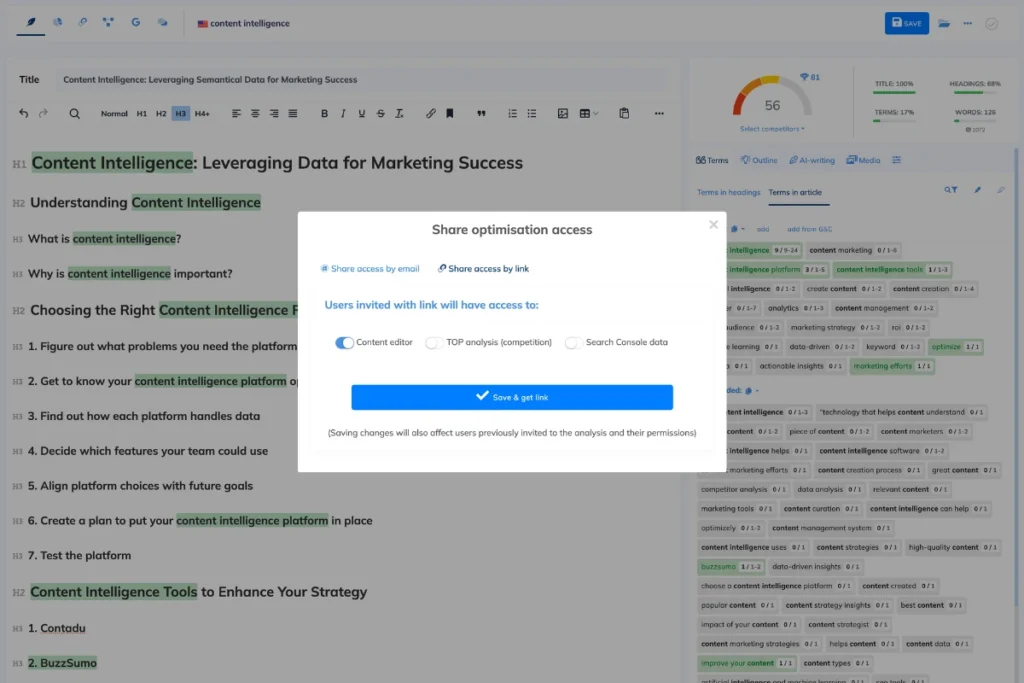Click the insert image icon
Image resolution: width=1024 pixels, height=683 pixels.
pos(563,114)
